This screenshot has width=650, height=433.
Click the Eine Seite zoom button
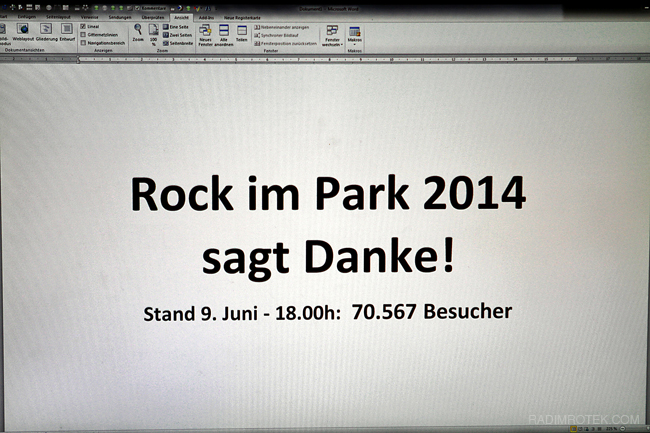(180, 26)
